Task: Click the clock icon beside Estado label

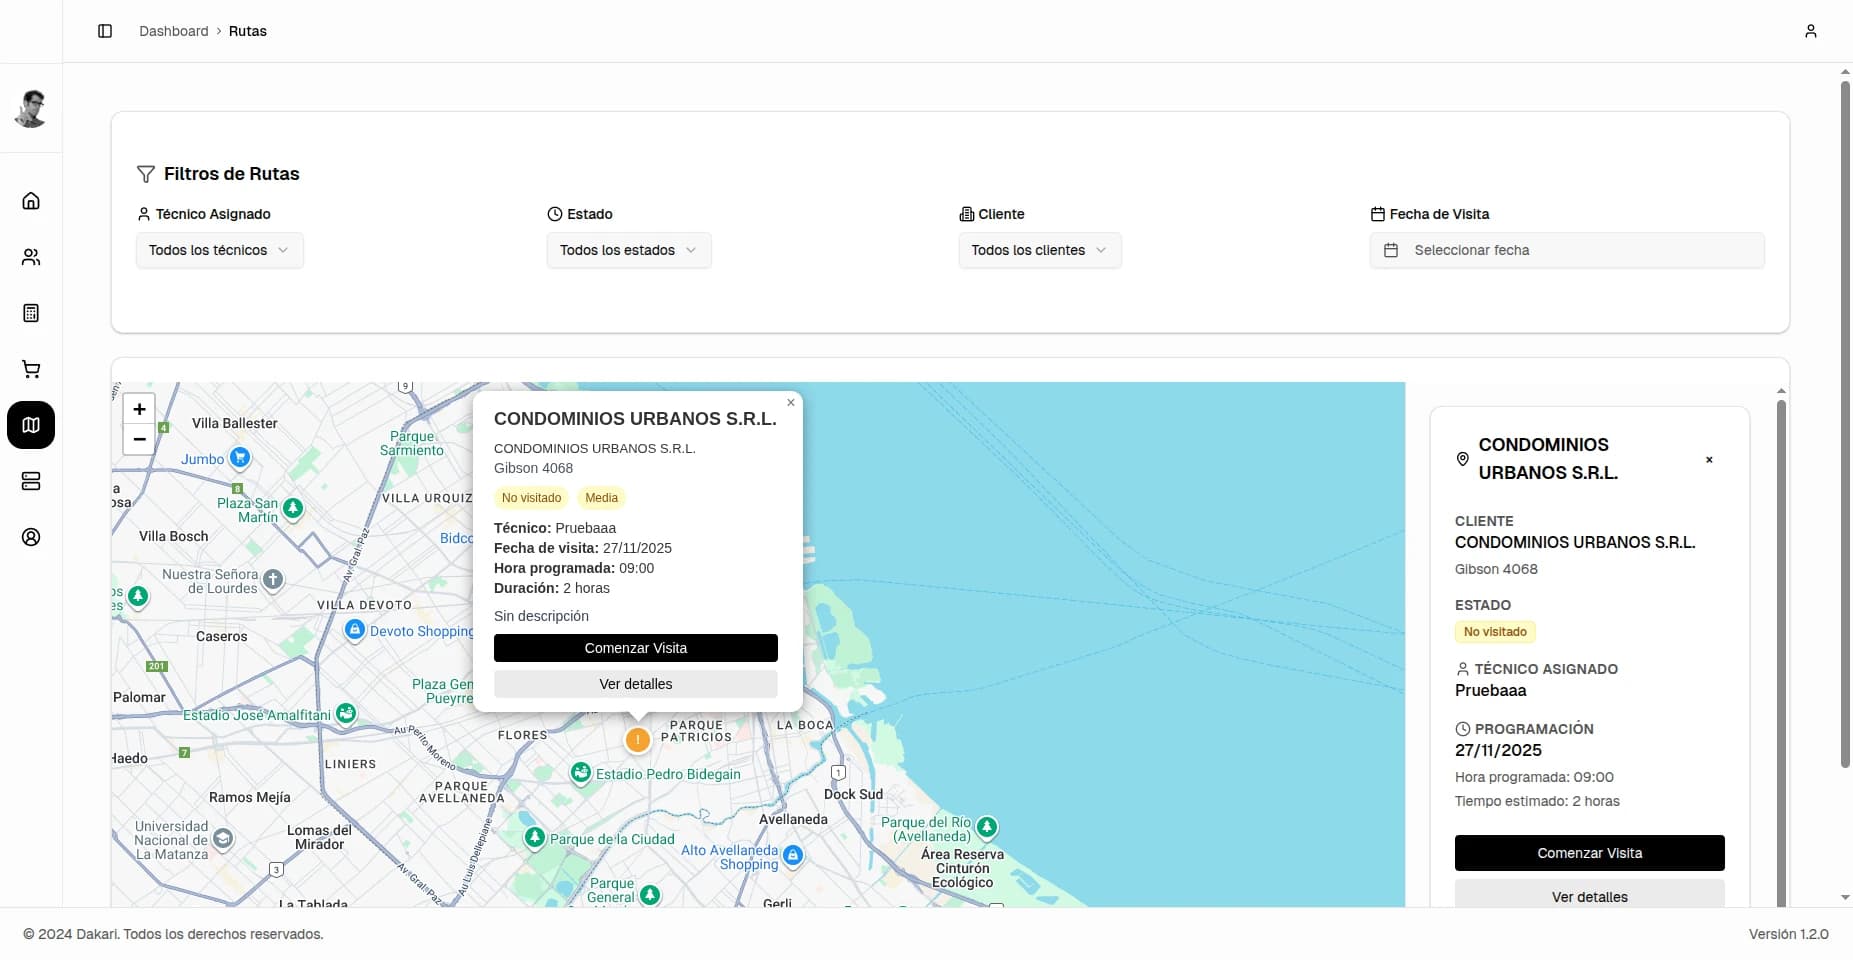Action: [x=555, y=214]
